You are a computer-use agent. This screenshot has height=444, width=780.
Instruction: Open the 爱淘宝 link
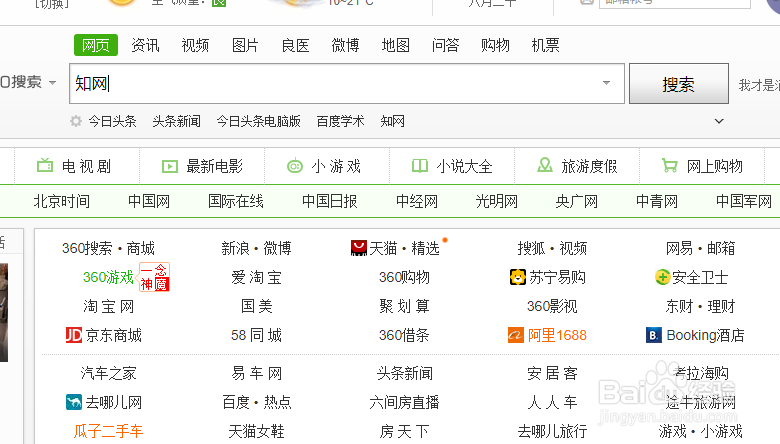(256, 277)
